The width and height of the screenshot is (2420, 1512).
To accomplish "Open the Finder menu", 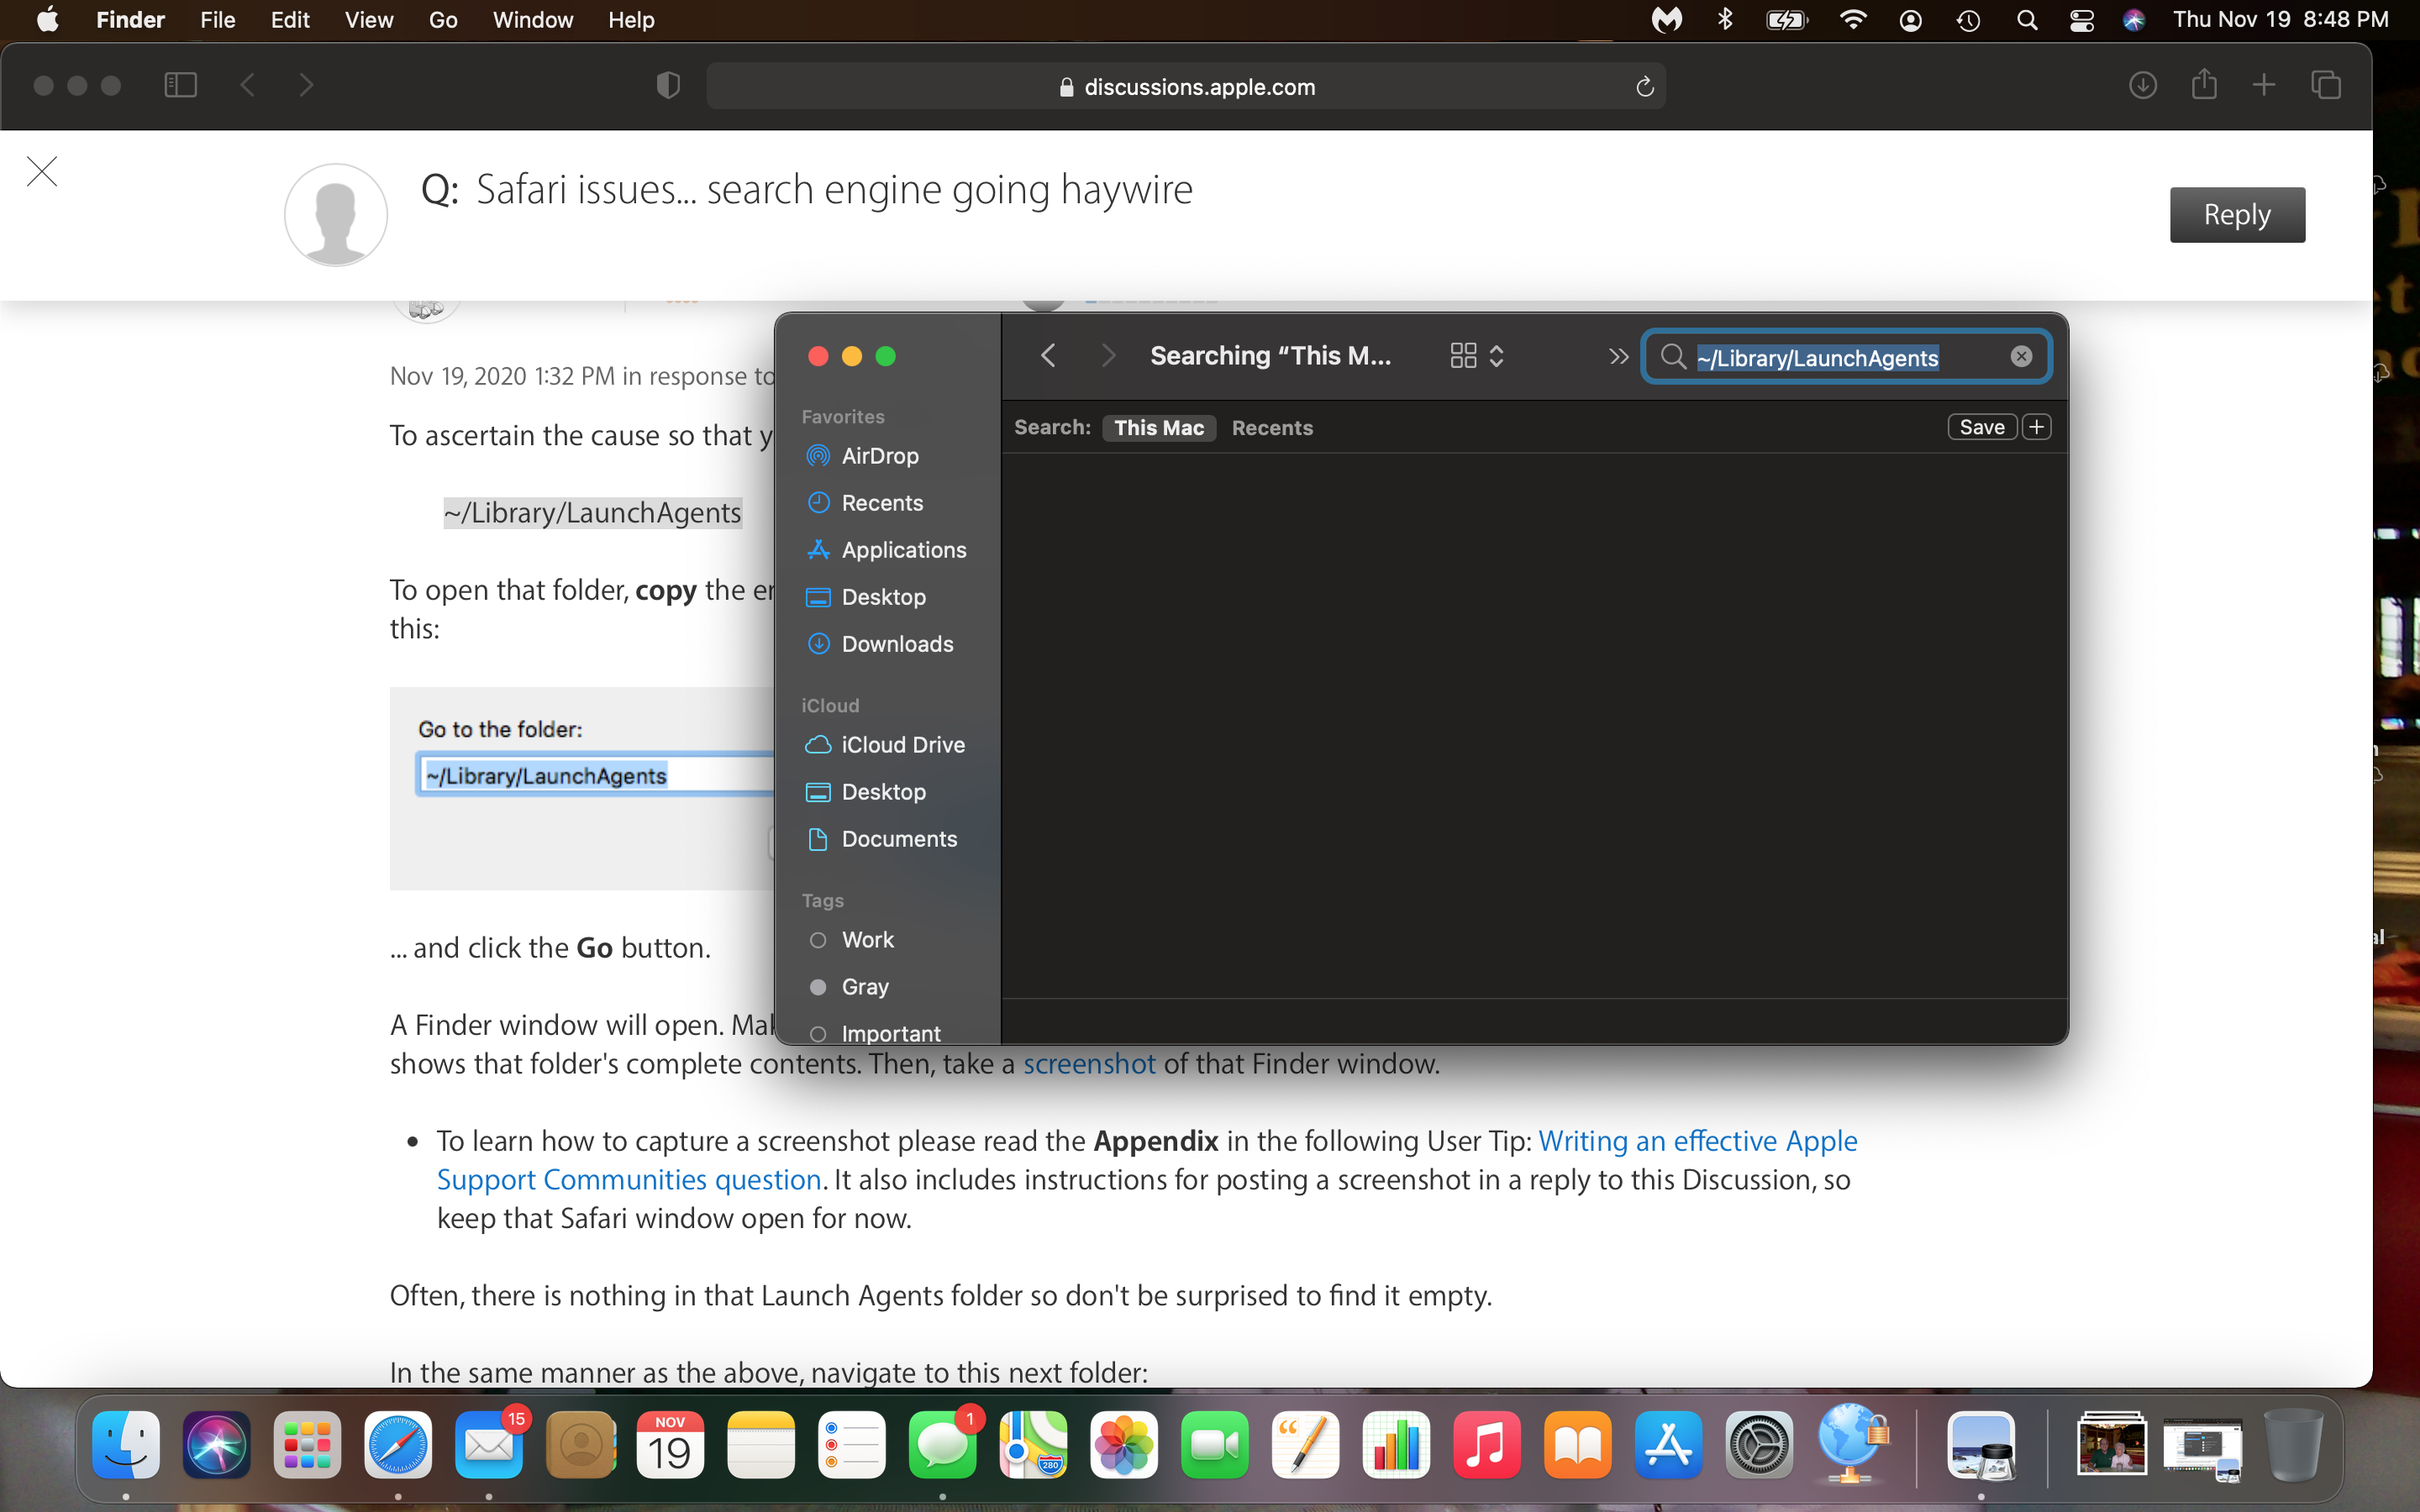I will pos(130,20).
